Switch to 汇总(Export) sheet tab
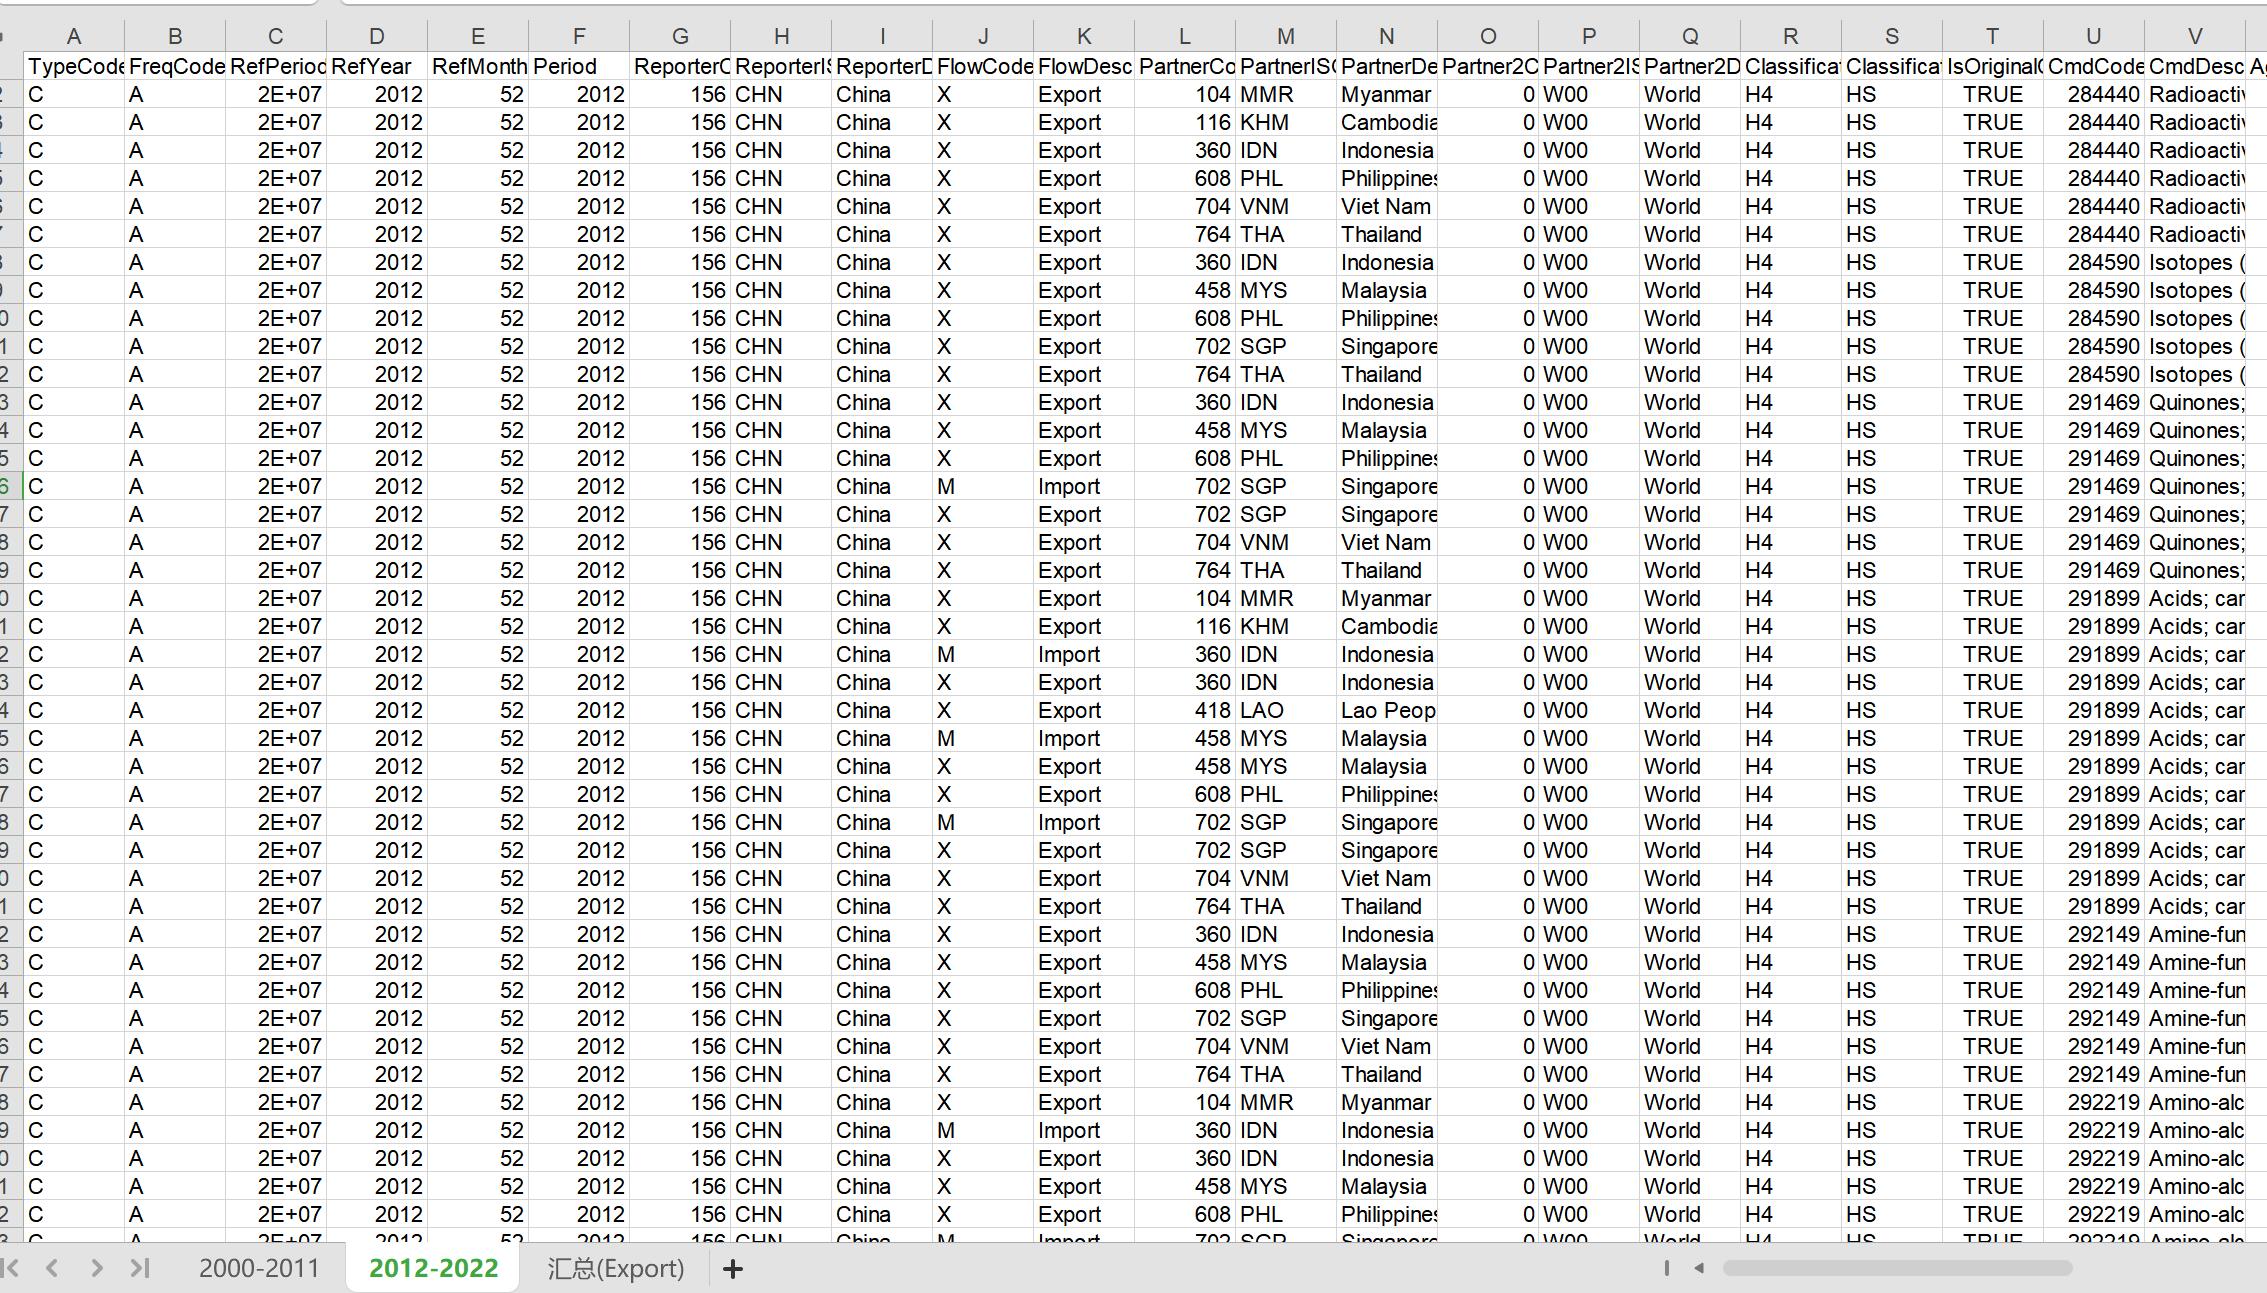Viewport: 2267px width, 1293px height. pos(615,1268)
